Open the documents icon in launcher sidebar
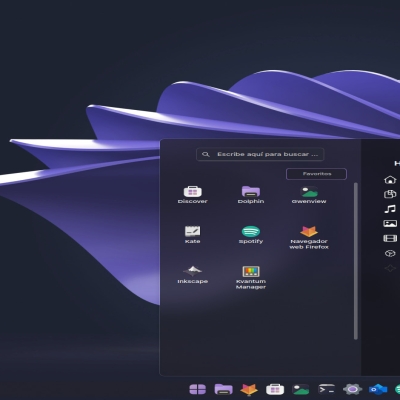The width and height of the screenshot is (400, 400). click(x=390, y=194)
